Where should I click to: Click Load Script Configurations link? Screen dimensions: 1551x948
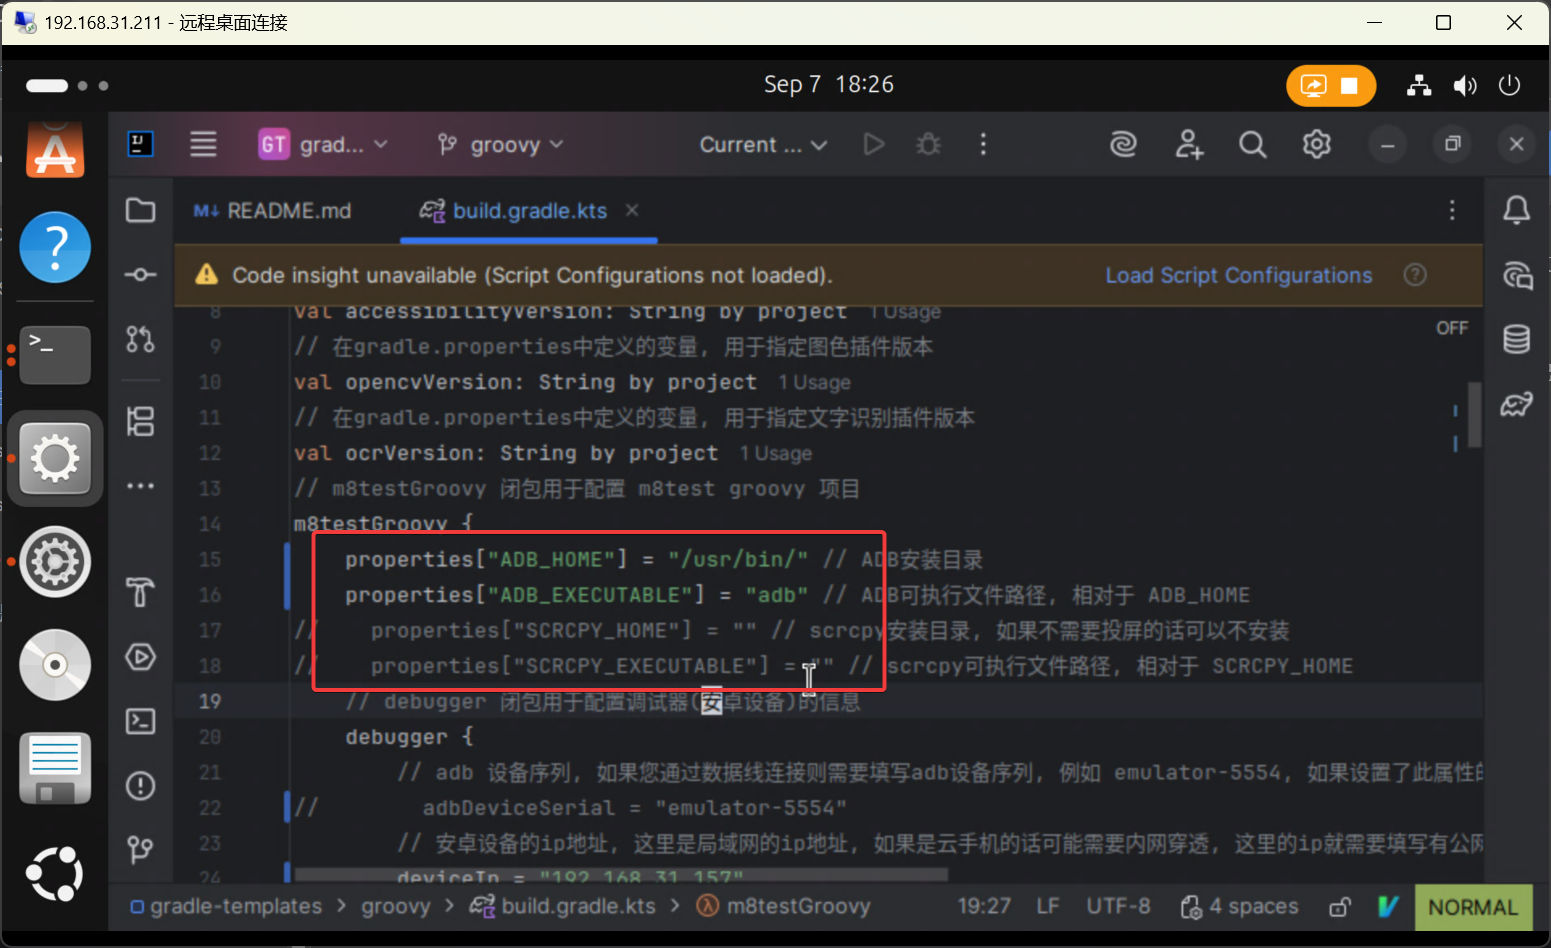coord(1238,275)
